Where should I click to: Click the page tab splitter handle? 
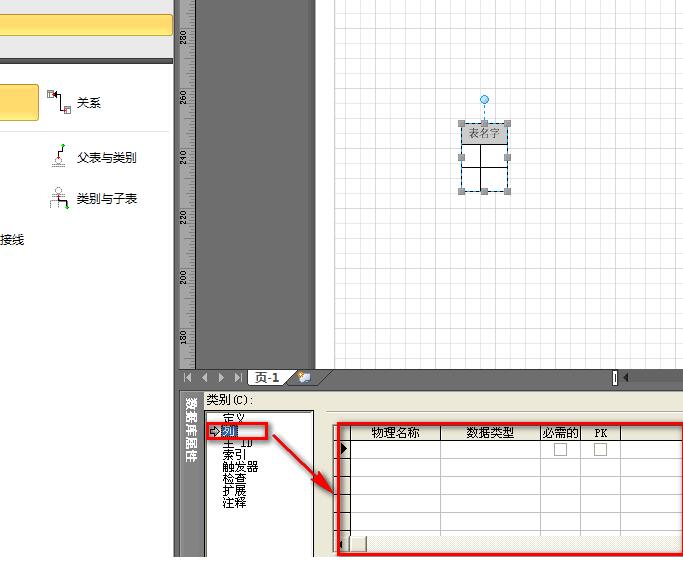pos(615,378)
